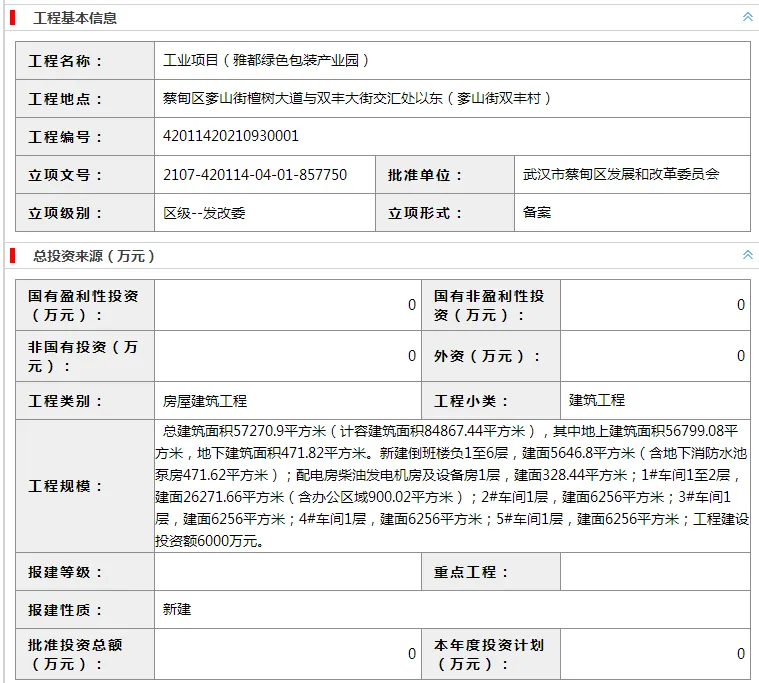This screenshot has height=683, width=759.
Task: Click the 非国有投资（万元）label
Action: [83, 356]
